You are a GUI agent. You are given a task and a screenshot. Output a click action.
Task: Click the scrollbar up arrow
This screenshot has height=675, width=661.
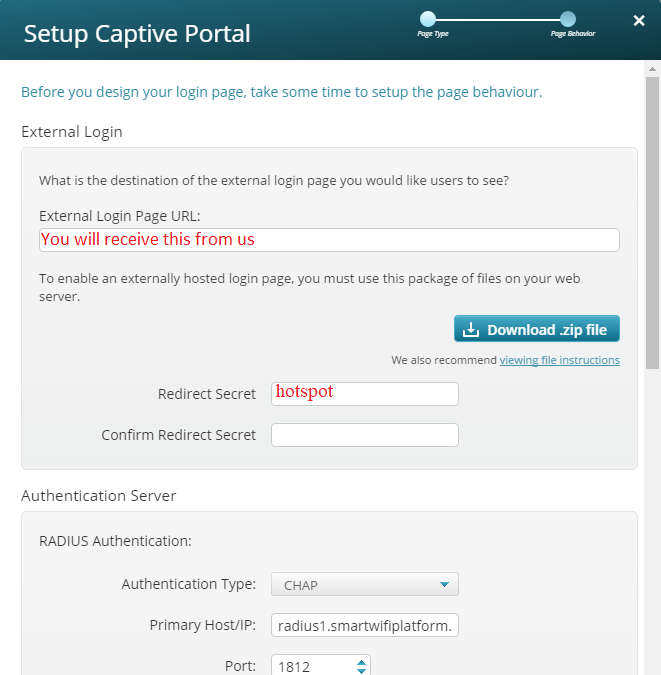(652, 69)
